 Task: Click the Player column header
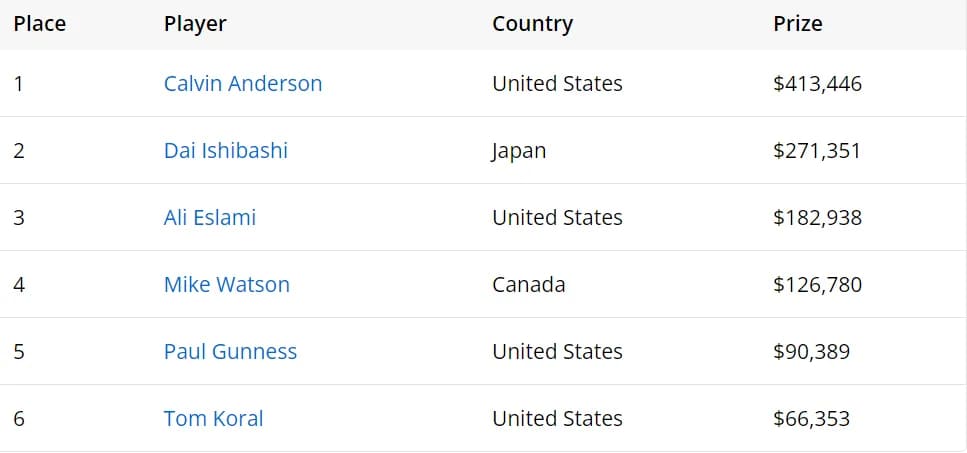[x=195, y=24]
